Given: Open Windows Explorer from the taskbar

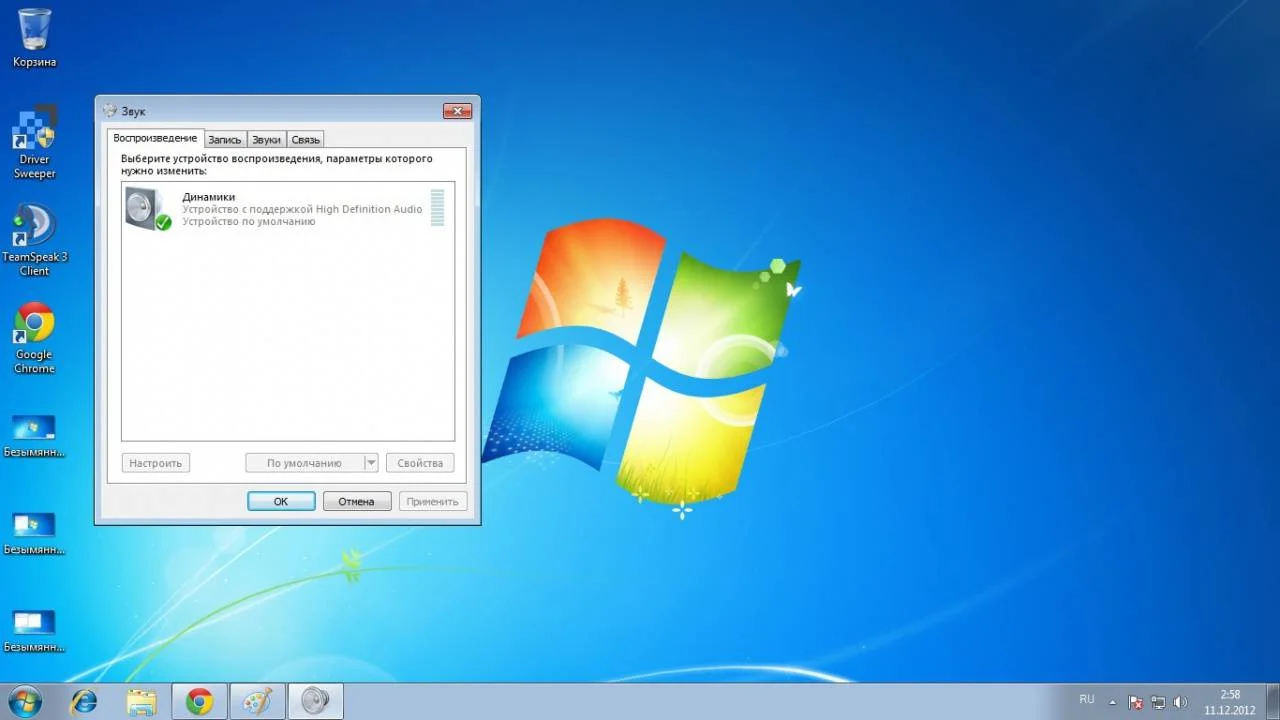Looking at the screenshot, I should point(142,702).
